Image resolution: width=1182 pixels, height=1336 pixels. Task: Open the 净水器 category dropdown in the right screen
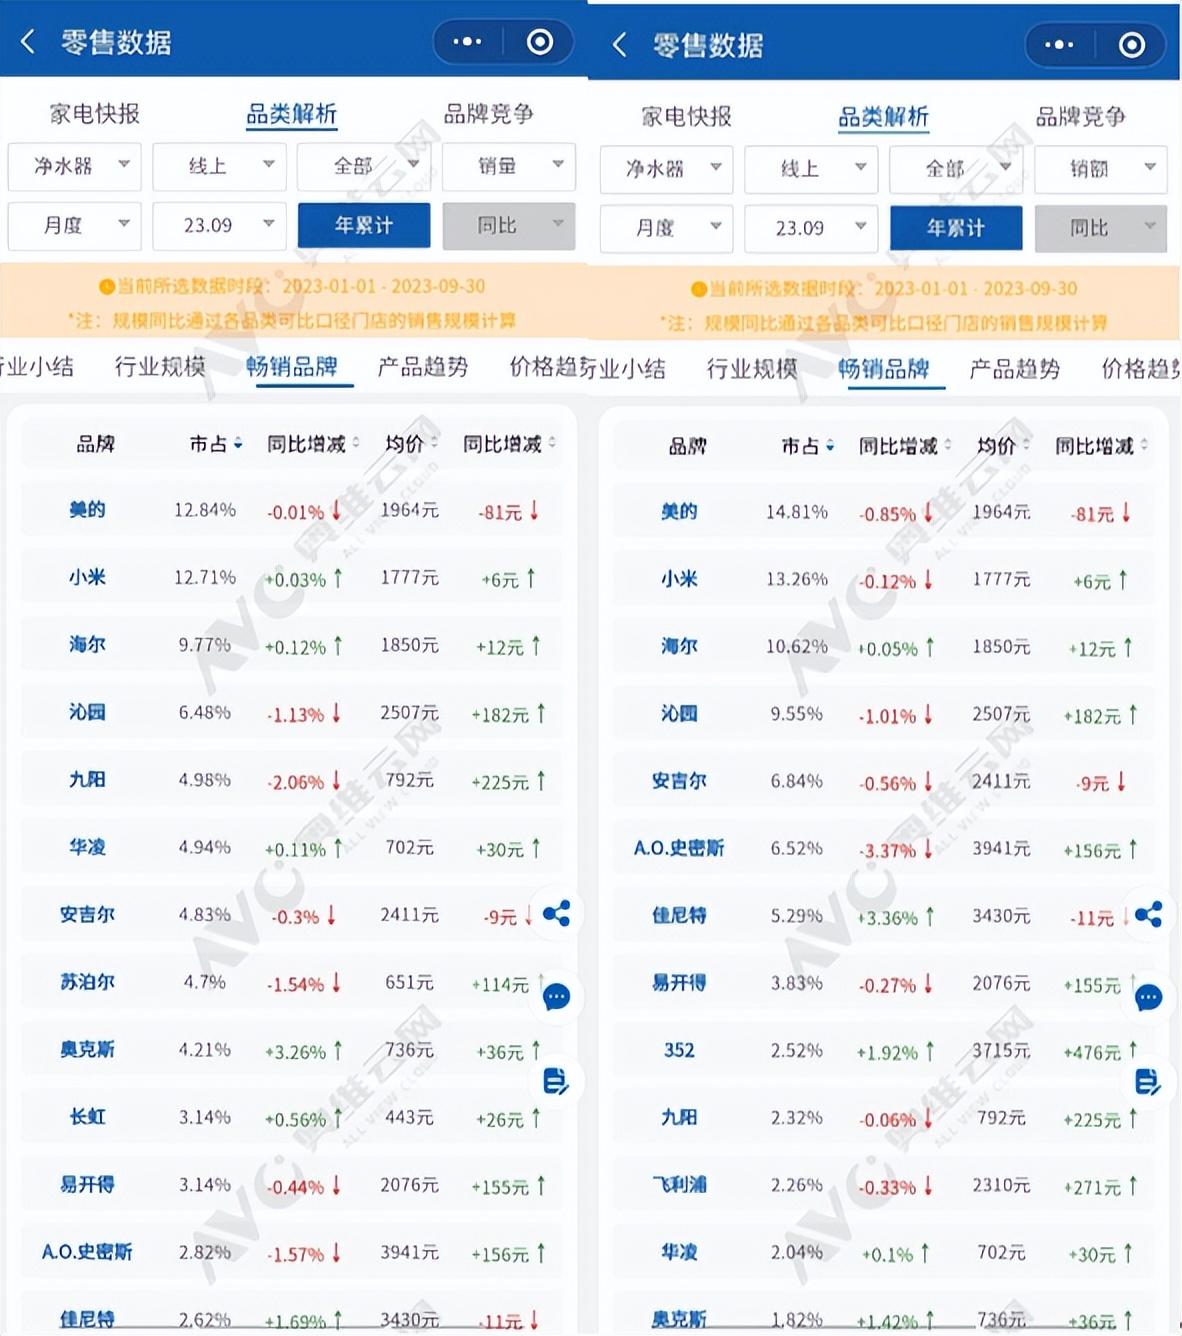[x=666, y=169]
